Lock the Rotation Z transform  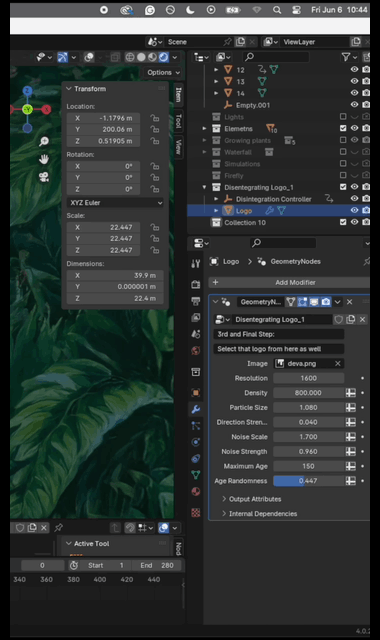coord(154,189)
